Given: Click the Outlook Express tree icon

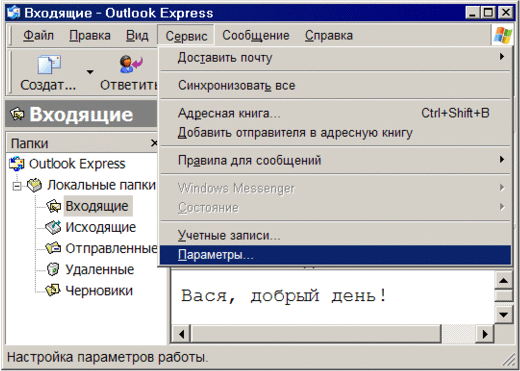Looking at the screenshot, I should [17, 164].
